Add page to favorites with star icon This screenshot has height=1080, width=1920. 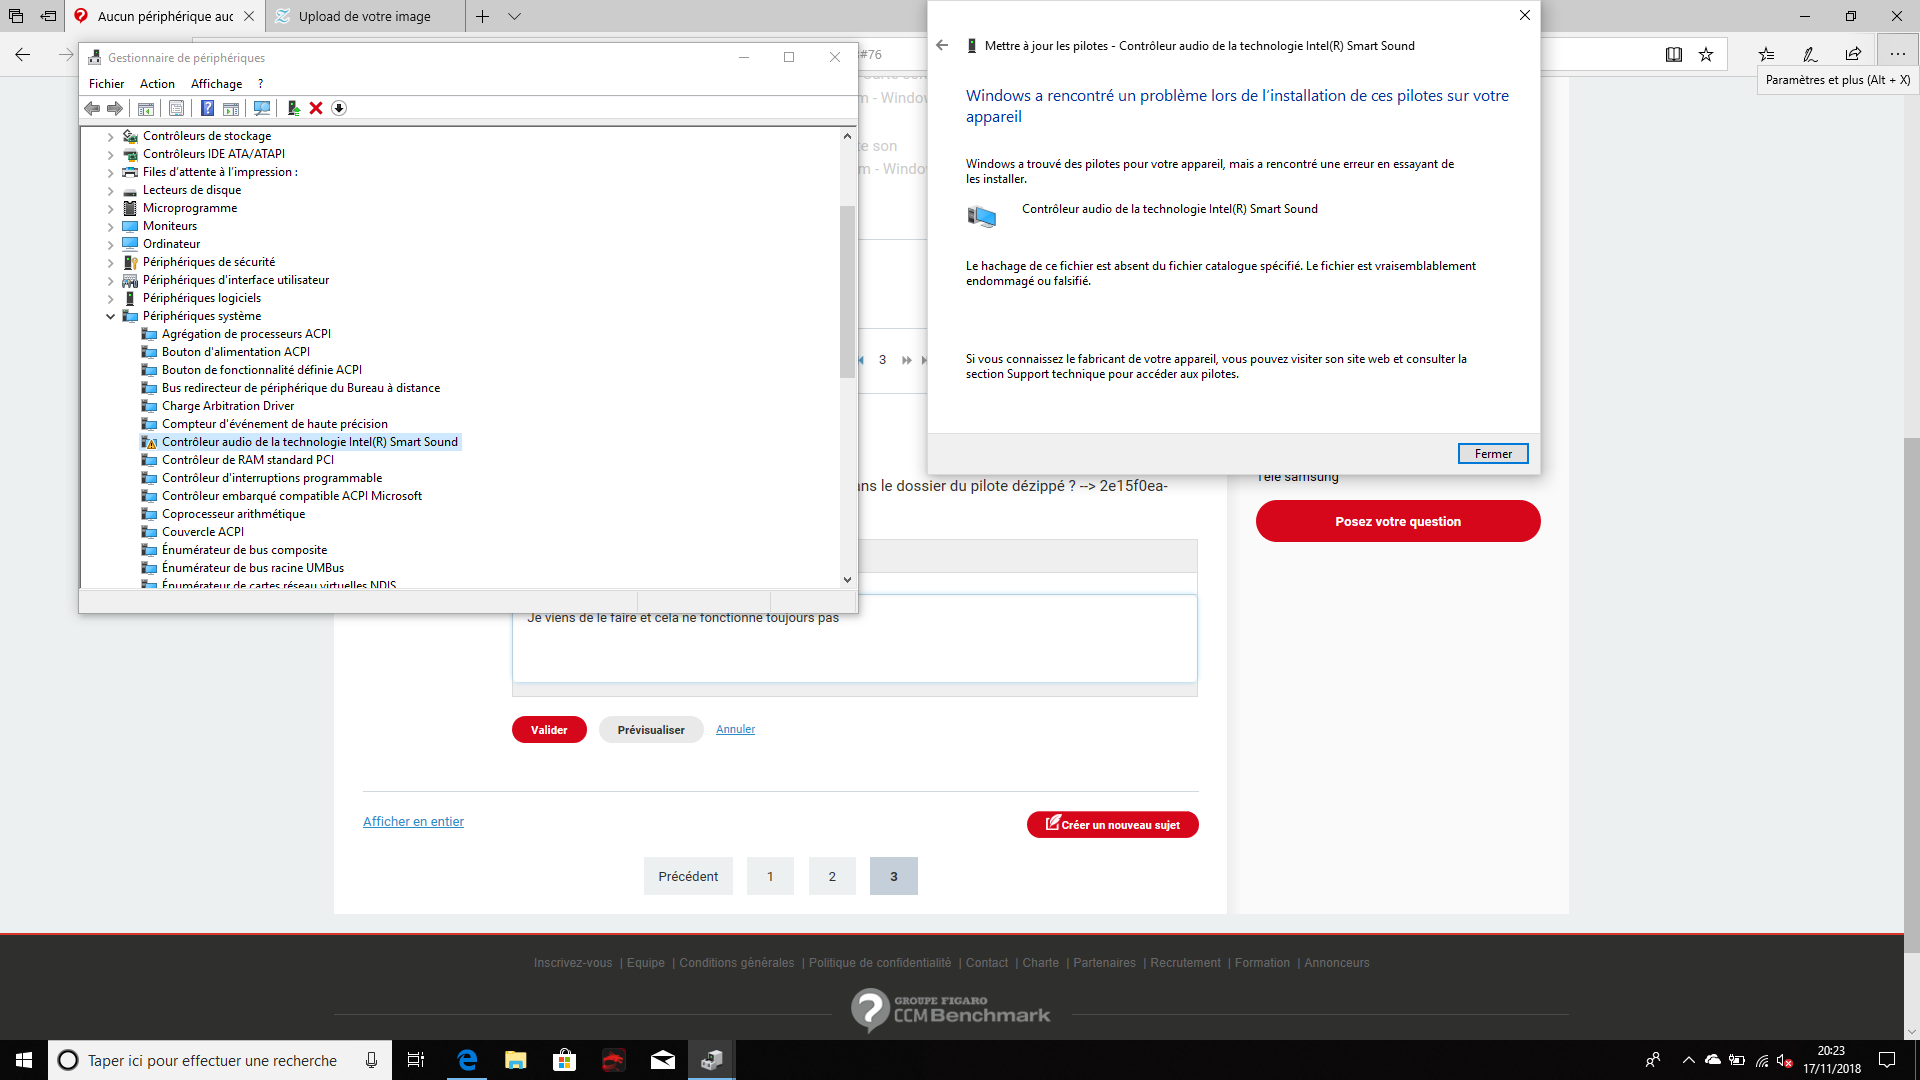pos(1706,54)
